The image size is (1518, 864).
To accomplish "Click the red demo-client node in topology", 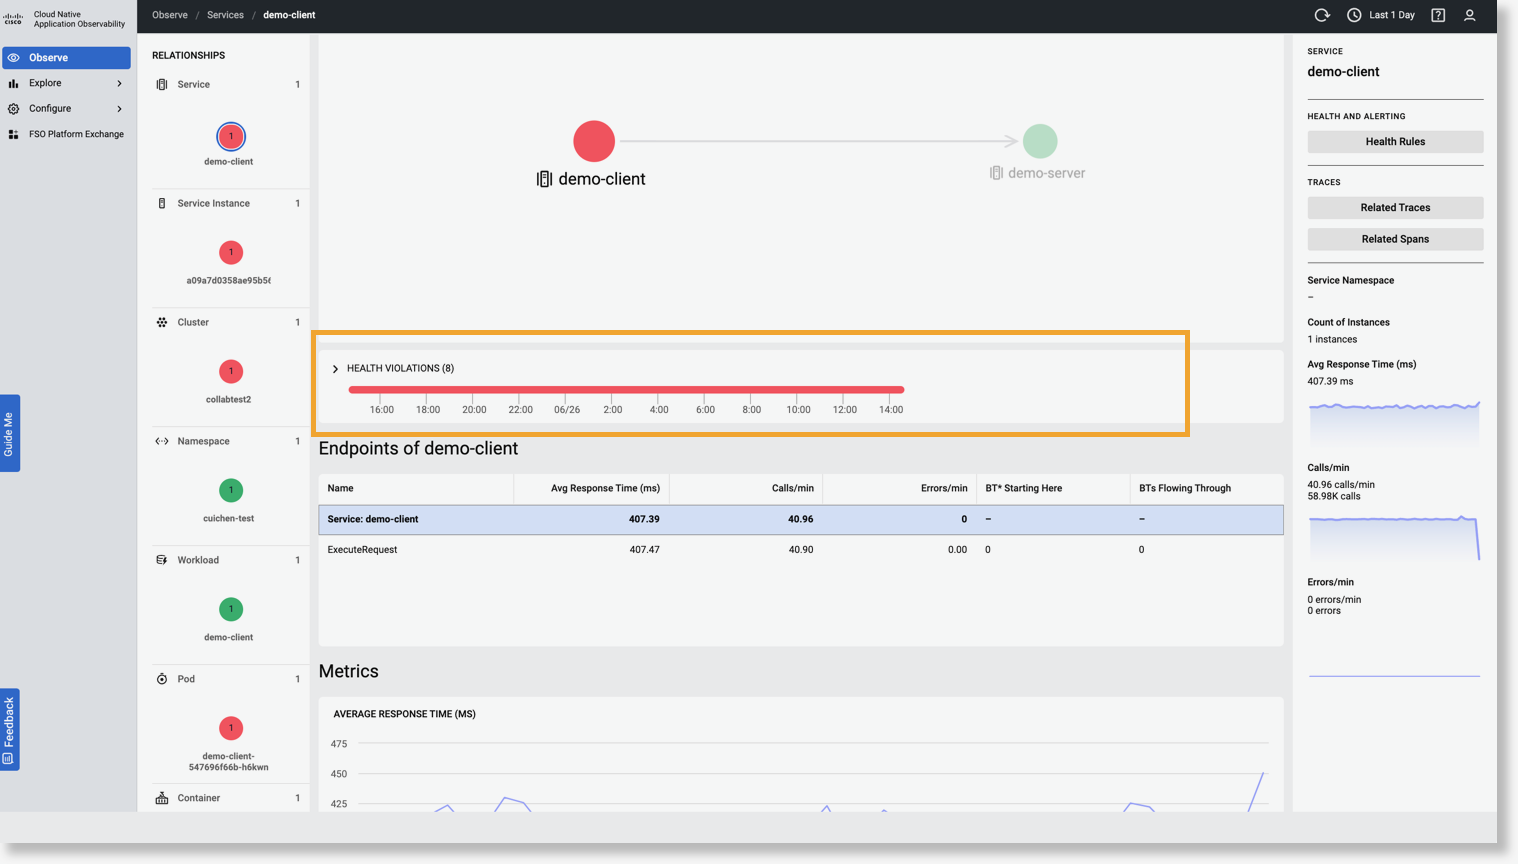I will pos(594,141).
